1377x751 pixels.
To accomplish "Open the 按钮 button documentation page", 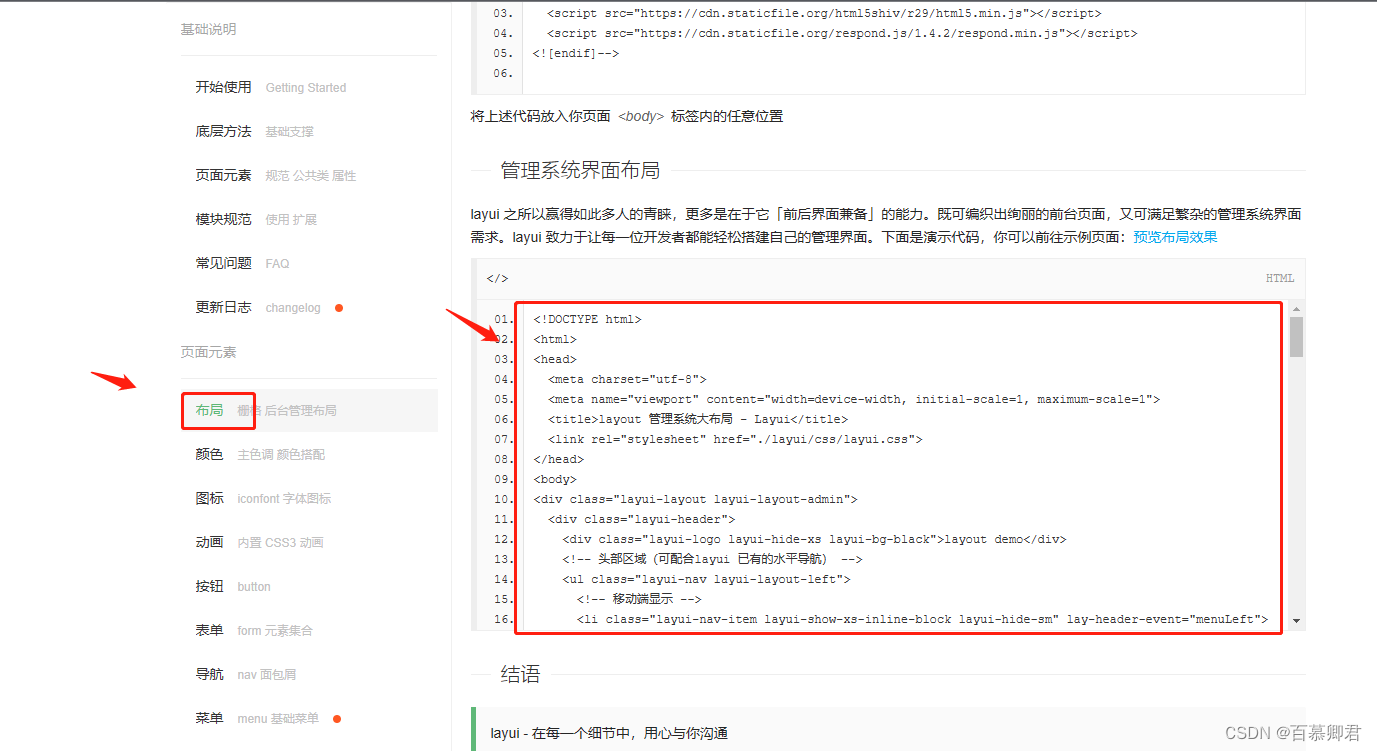I will click(209, 586).
